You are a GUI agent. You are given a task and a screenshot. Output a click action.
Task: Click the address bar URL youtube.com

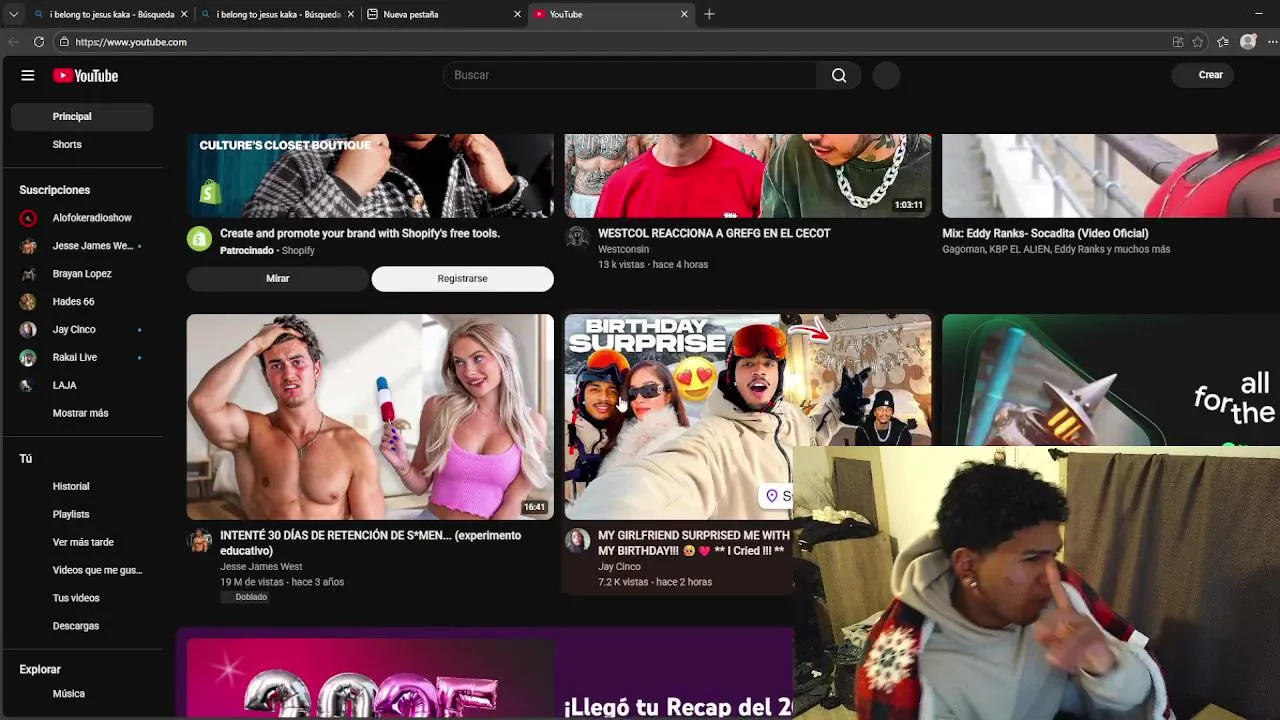(x=131, y=42)
